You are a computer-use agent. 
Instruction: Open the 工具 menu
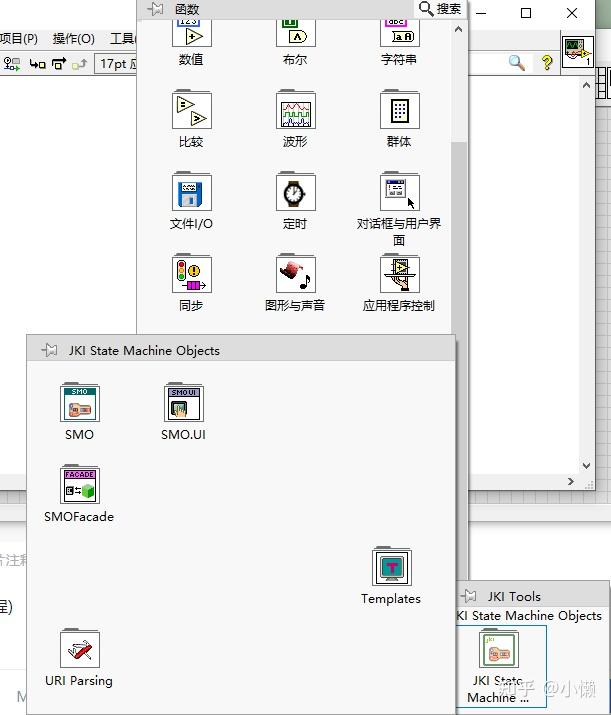pyautogui.click(x=122, y=38)
